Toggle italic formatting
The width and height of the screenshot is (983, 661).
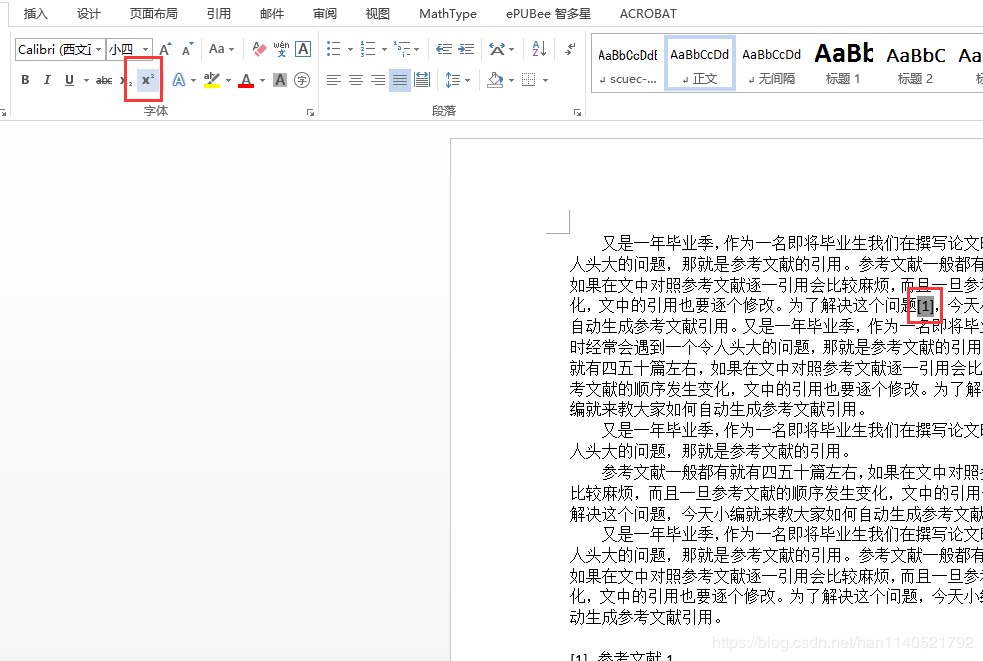pyautogui.click(x=47, y=80)
